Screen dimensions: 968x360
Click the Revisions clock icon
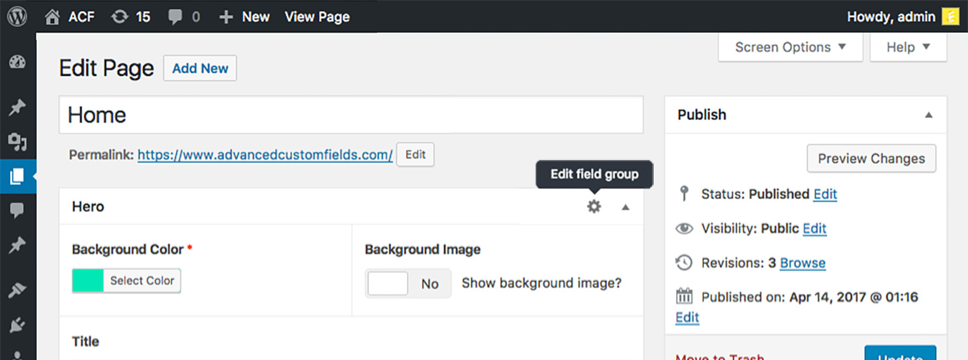click(683, 263)
